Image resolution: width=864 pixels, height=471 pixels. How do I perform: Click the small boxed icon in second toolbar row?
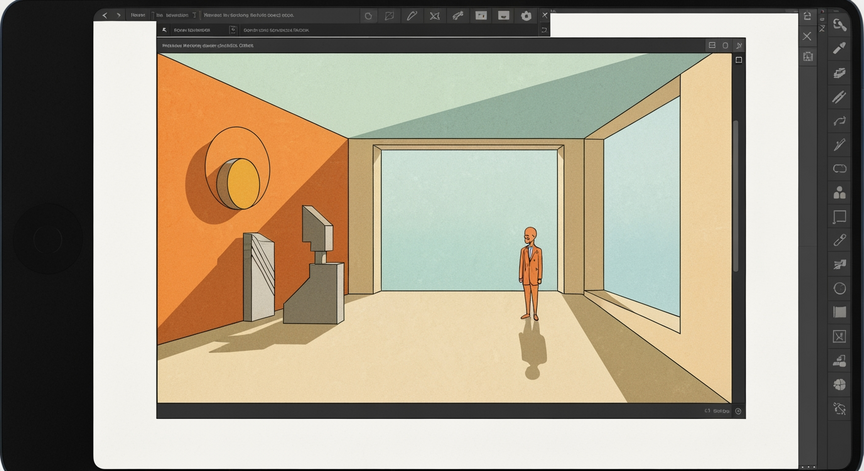pyautogui.click(x=233, y=30)
